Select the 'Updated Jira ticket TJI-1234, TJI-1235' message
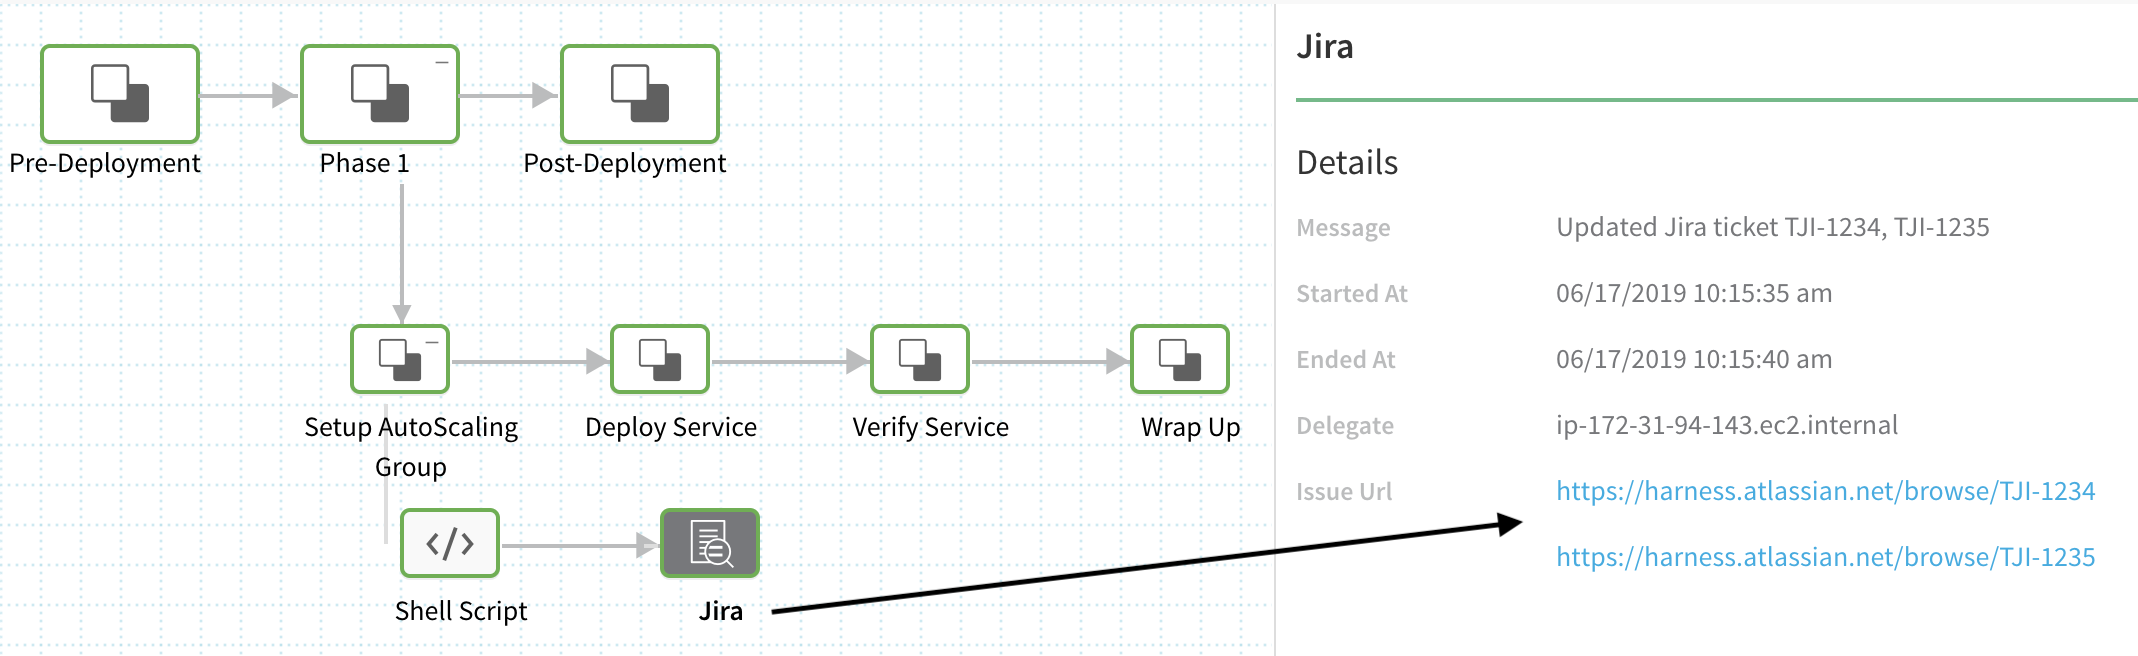The width and height of the screenshot is (2138, 656). coord(1773,227)
